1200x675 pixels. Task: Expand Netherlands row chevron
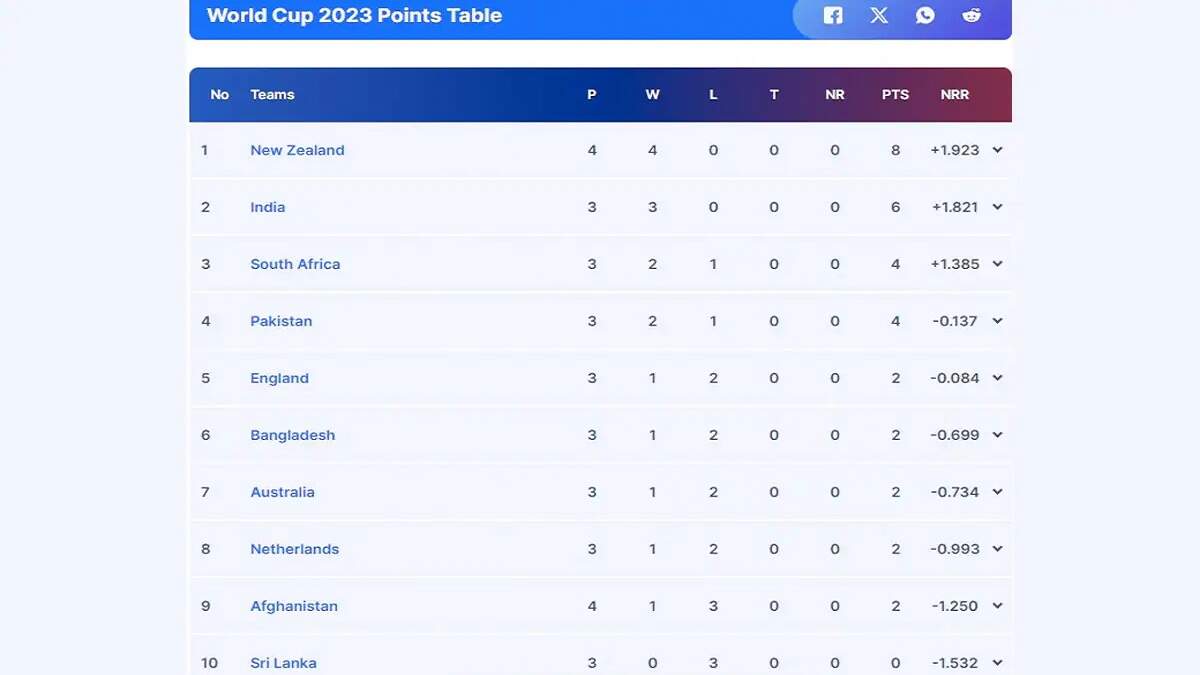997,549
